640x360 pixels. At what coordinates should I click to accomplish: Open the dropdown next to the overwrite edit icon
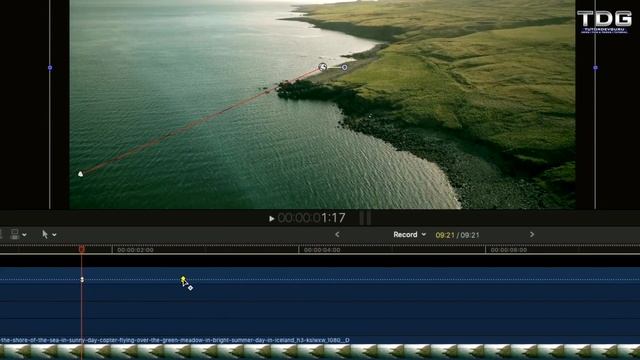coord(24,235)
